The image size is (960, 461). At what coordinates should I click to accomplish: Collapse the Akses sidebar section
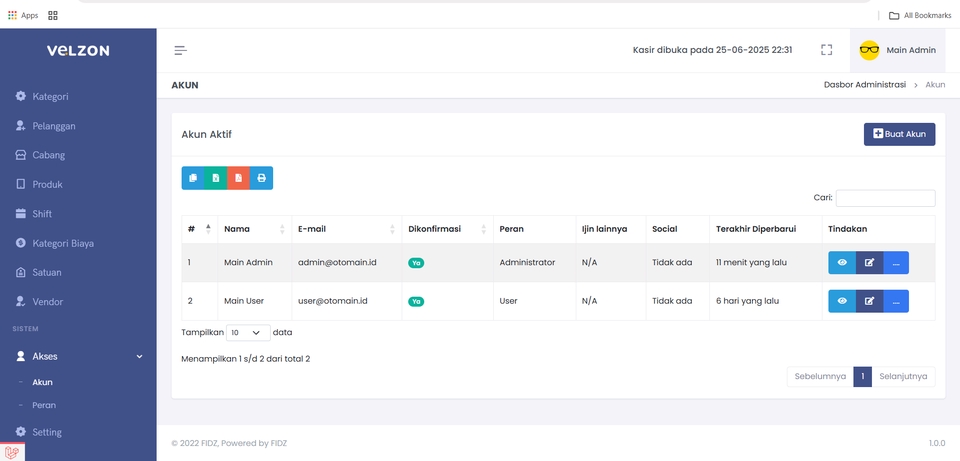point(78,356)
